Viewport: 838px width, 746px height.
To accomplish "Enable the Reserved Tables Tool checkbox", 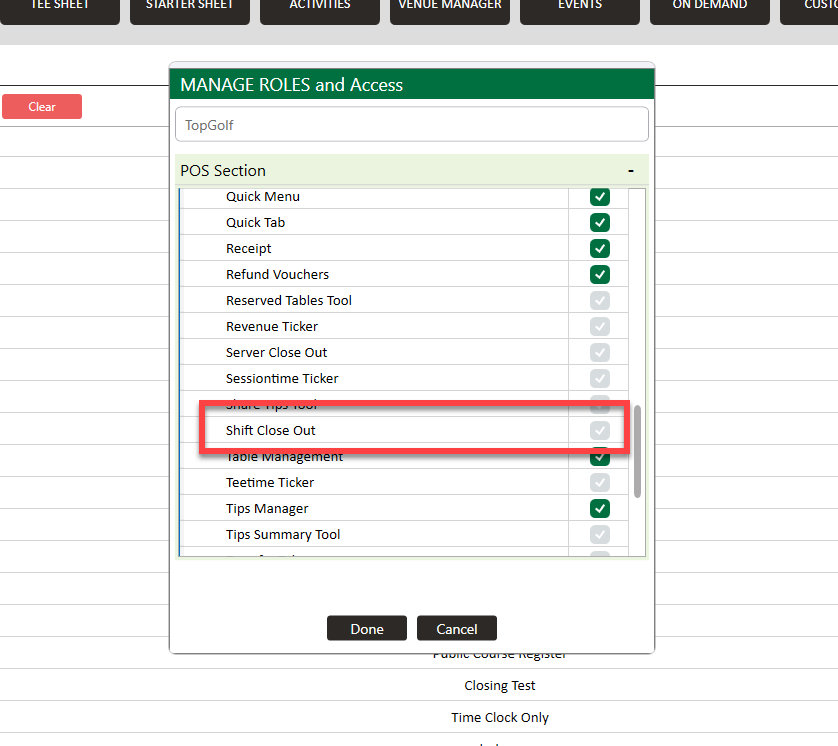I will [x=599, y=301].
